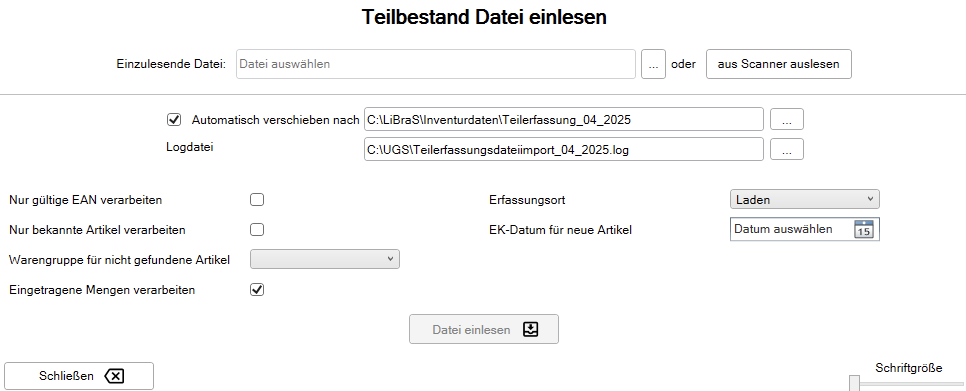
Task: Click the calendar icon in EK-Datum field
Action: (864, 229)
